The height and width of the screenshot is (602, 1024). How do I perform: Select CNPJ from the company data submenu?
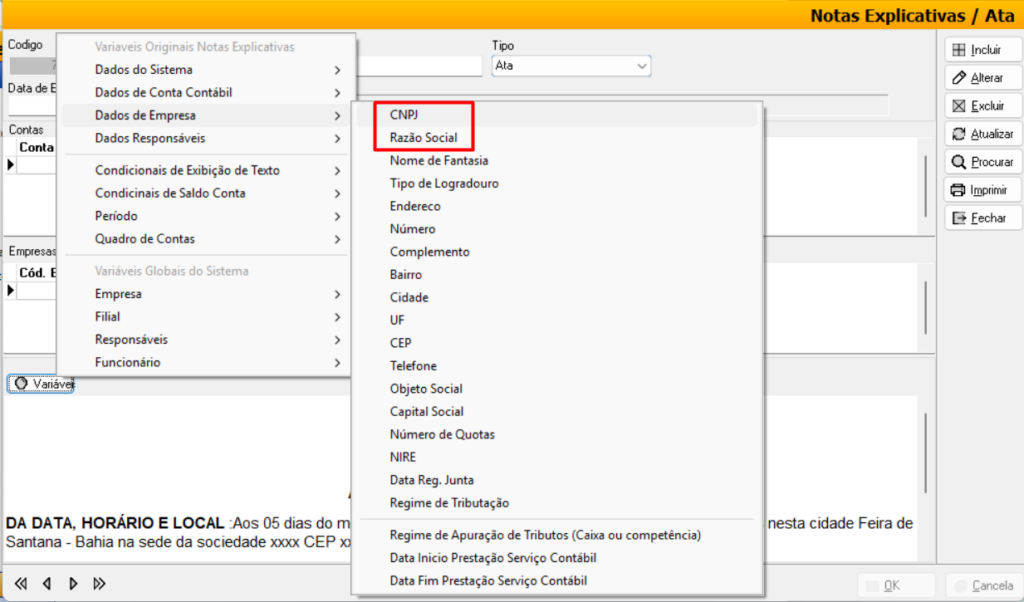tap(403, 114)
